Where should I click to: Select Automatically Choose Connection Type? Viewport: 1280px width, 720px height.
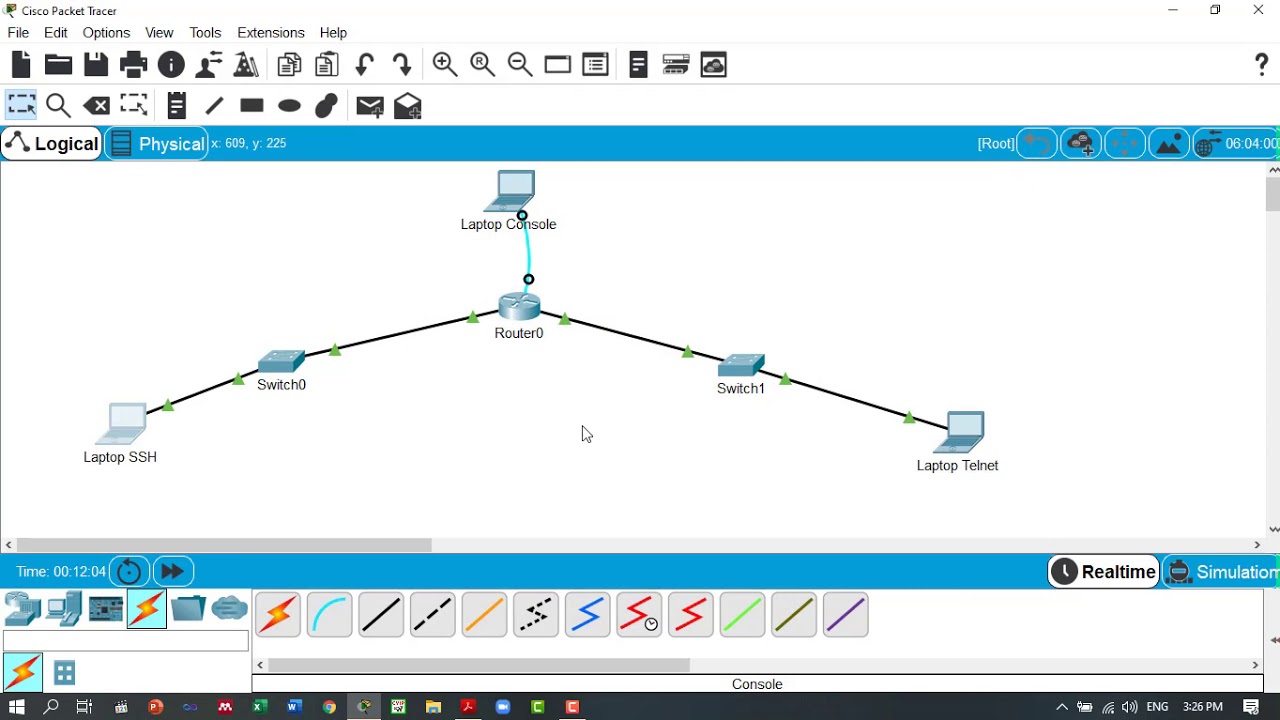click(x=278, y=615)
